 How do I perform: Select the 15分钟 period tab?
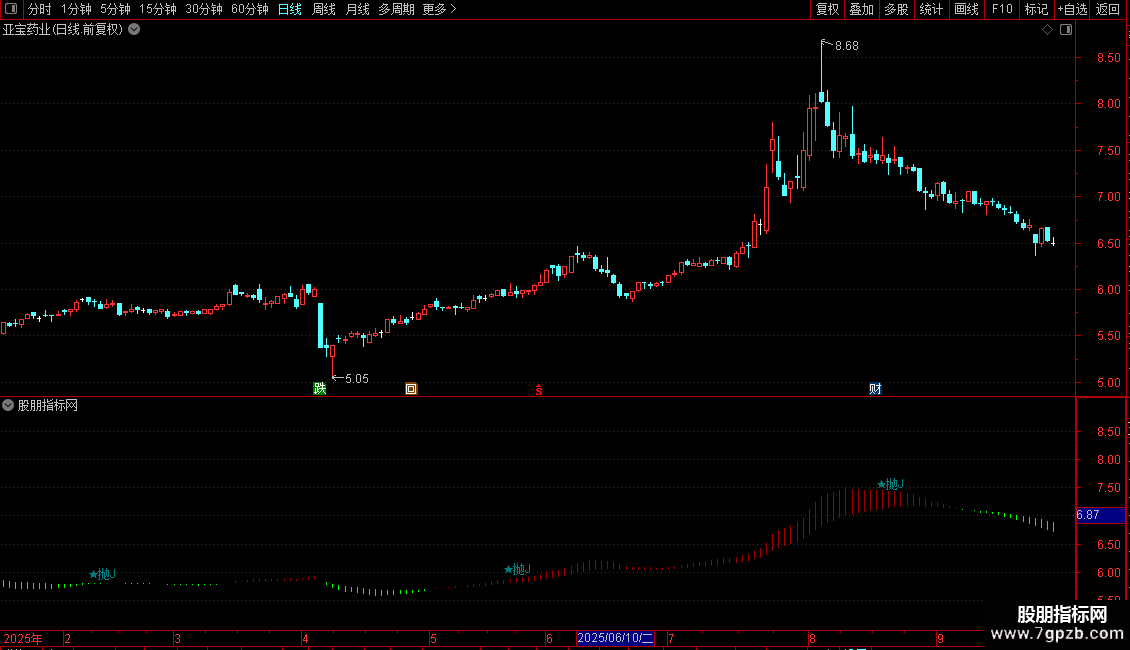pos(158,9)
